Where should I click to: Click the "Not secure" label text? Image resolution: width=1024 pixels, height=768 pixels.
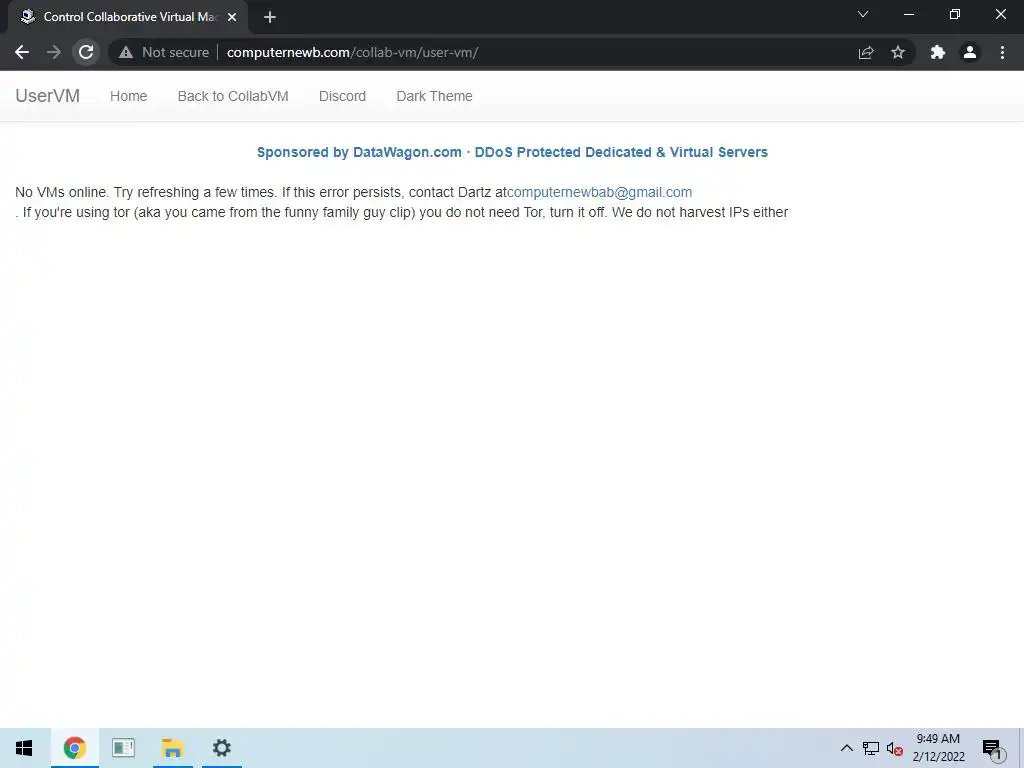(176, 52)
